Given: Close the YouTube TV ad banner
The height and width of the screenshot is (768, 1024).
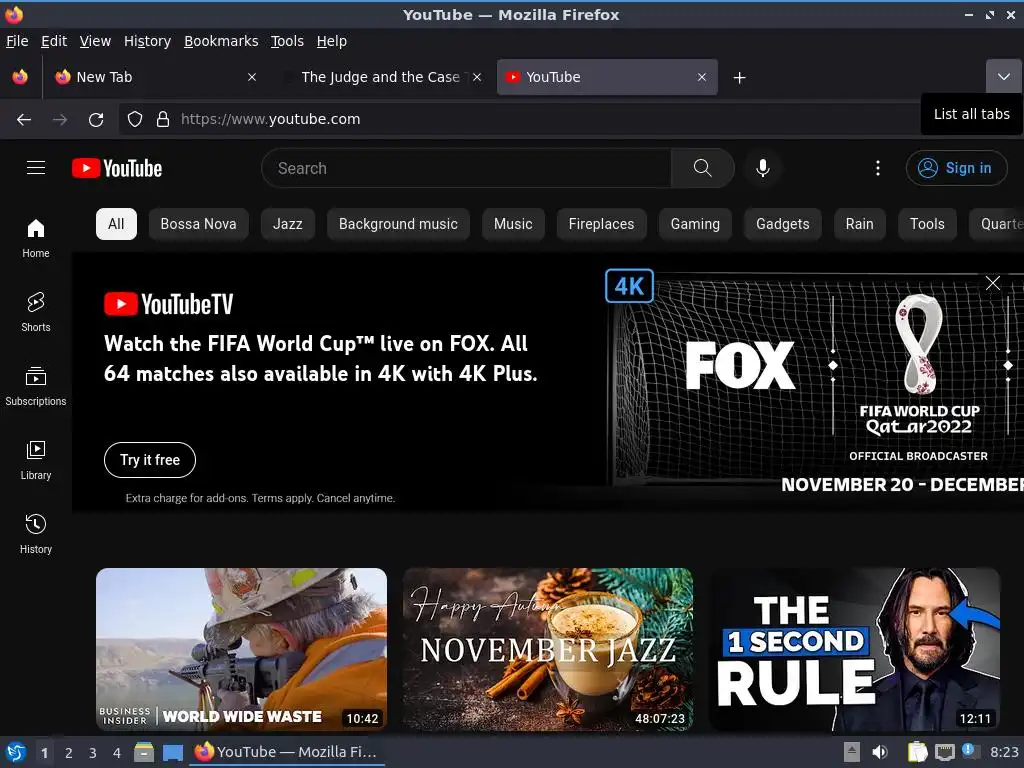Looking at the screenshot, I should (x=993, y=283).
